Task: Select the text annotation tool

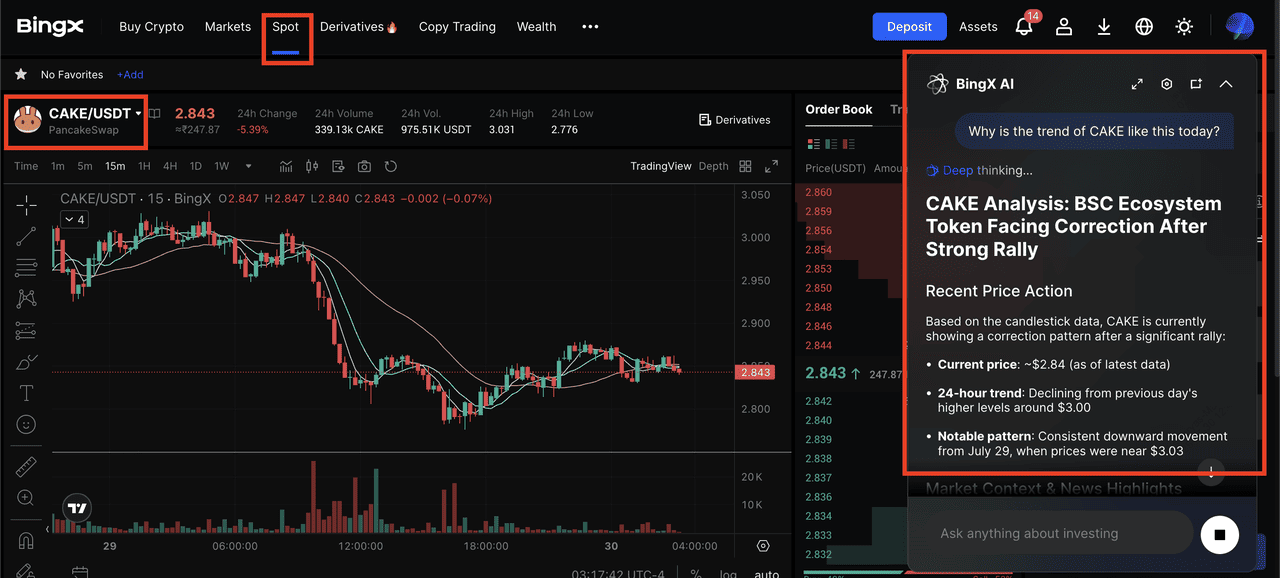Action: pos(27,393)
